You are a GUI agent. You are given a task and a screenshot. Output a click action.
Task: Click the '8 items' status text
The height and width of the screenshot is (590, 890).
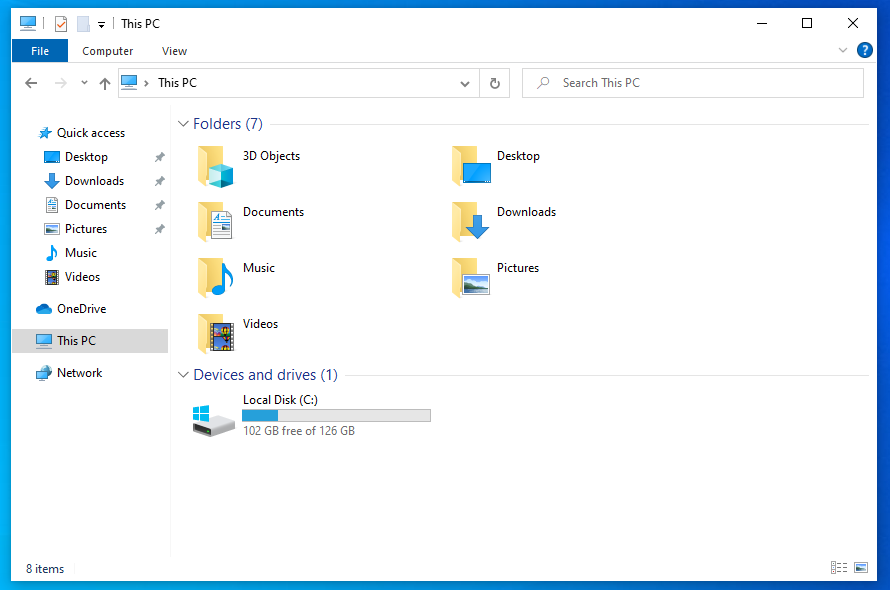click(x=45, y=568)
